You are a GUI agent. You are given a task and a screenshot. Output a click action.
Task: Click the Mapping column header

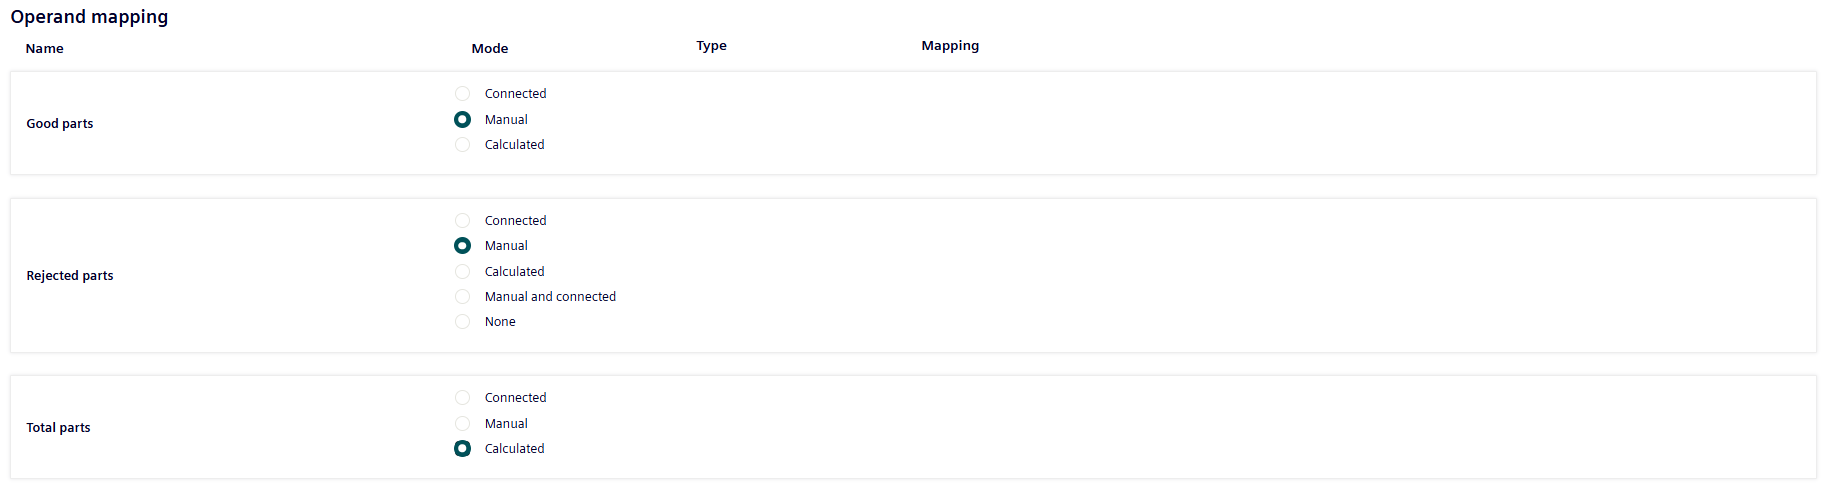(950, 46)
